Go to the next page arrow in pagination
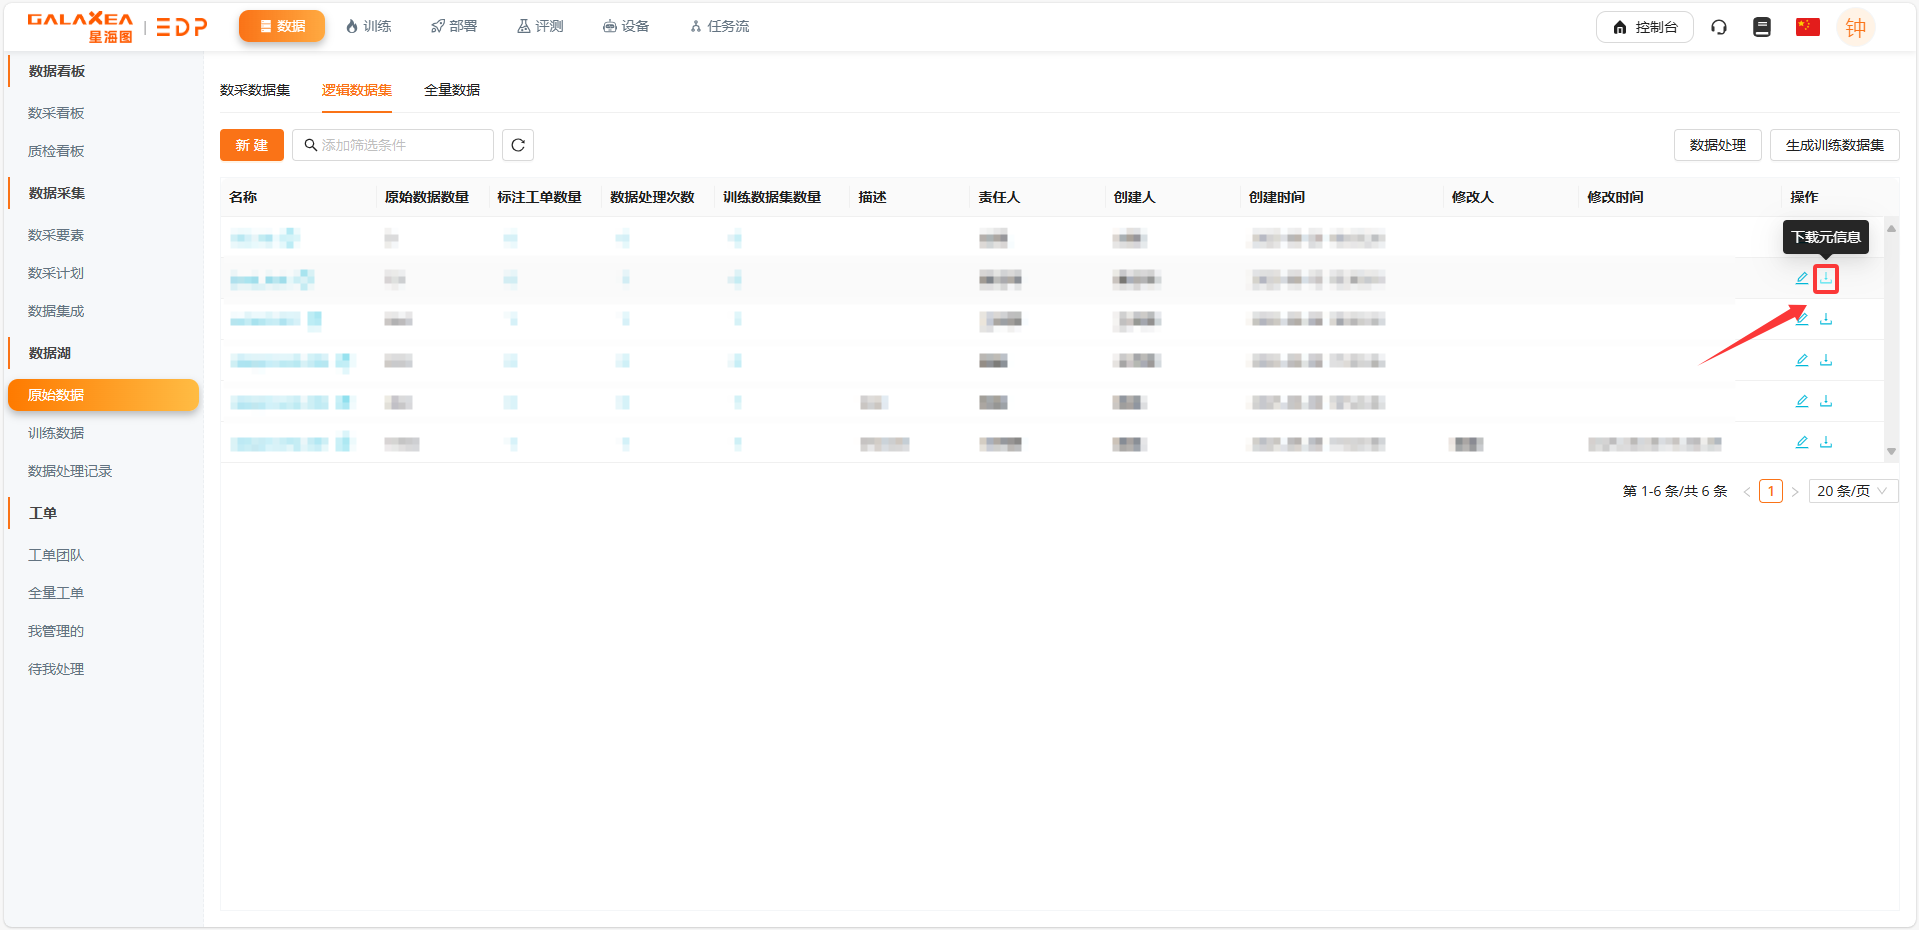Viewport: 1919px width, 930px height. (x=1795, y=491)
